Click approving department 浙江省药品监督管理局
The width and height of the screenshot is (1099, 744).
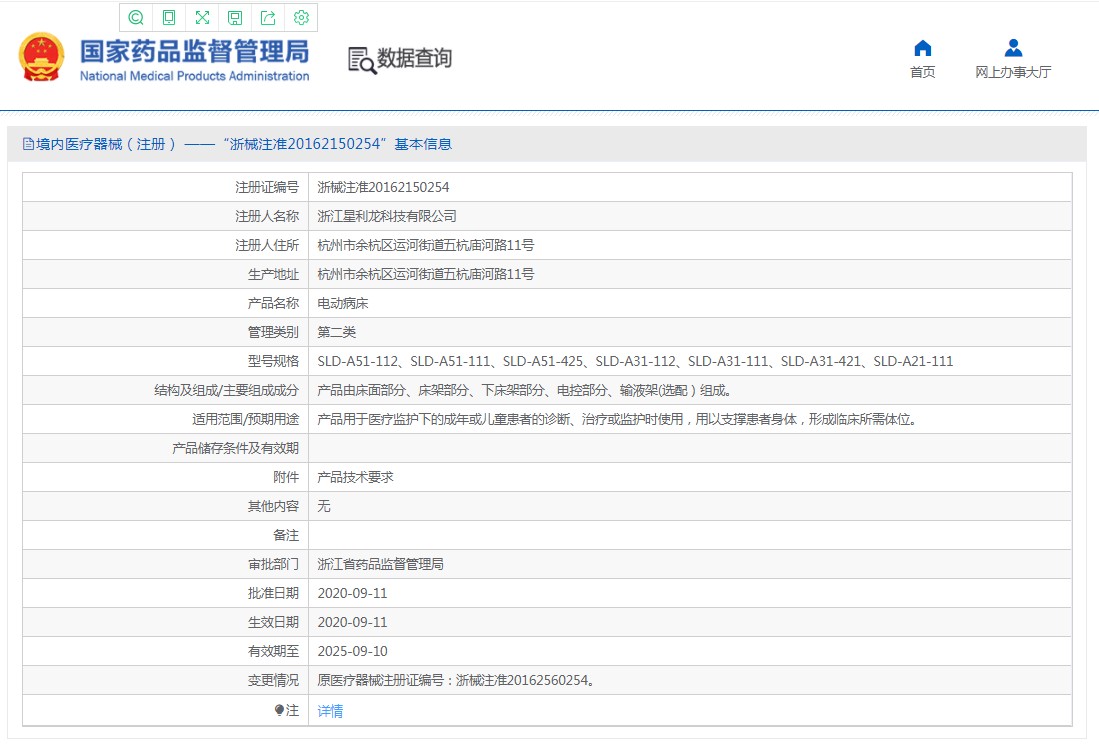381,564
